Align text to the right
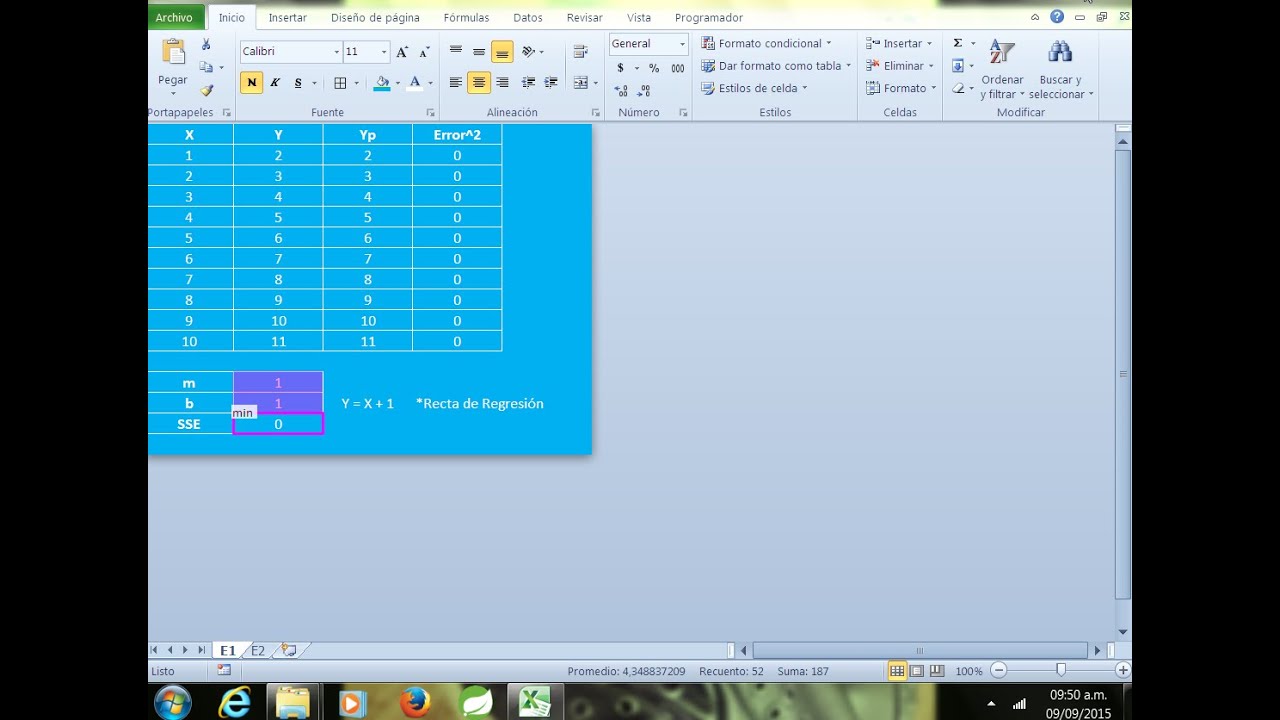This screenshot has height=720, width=1280. click(502, 83)
